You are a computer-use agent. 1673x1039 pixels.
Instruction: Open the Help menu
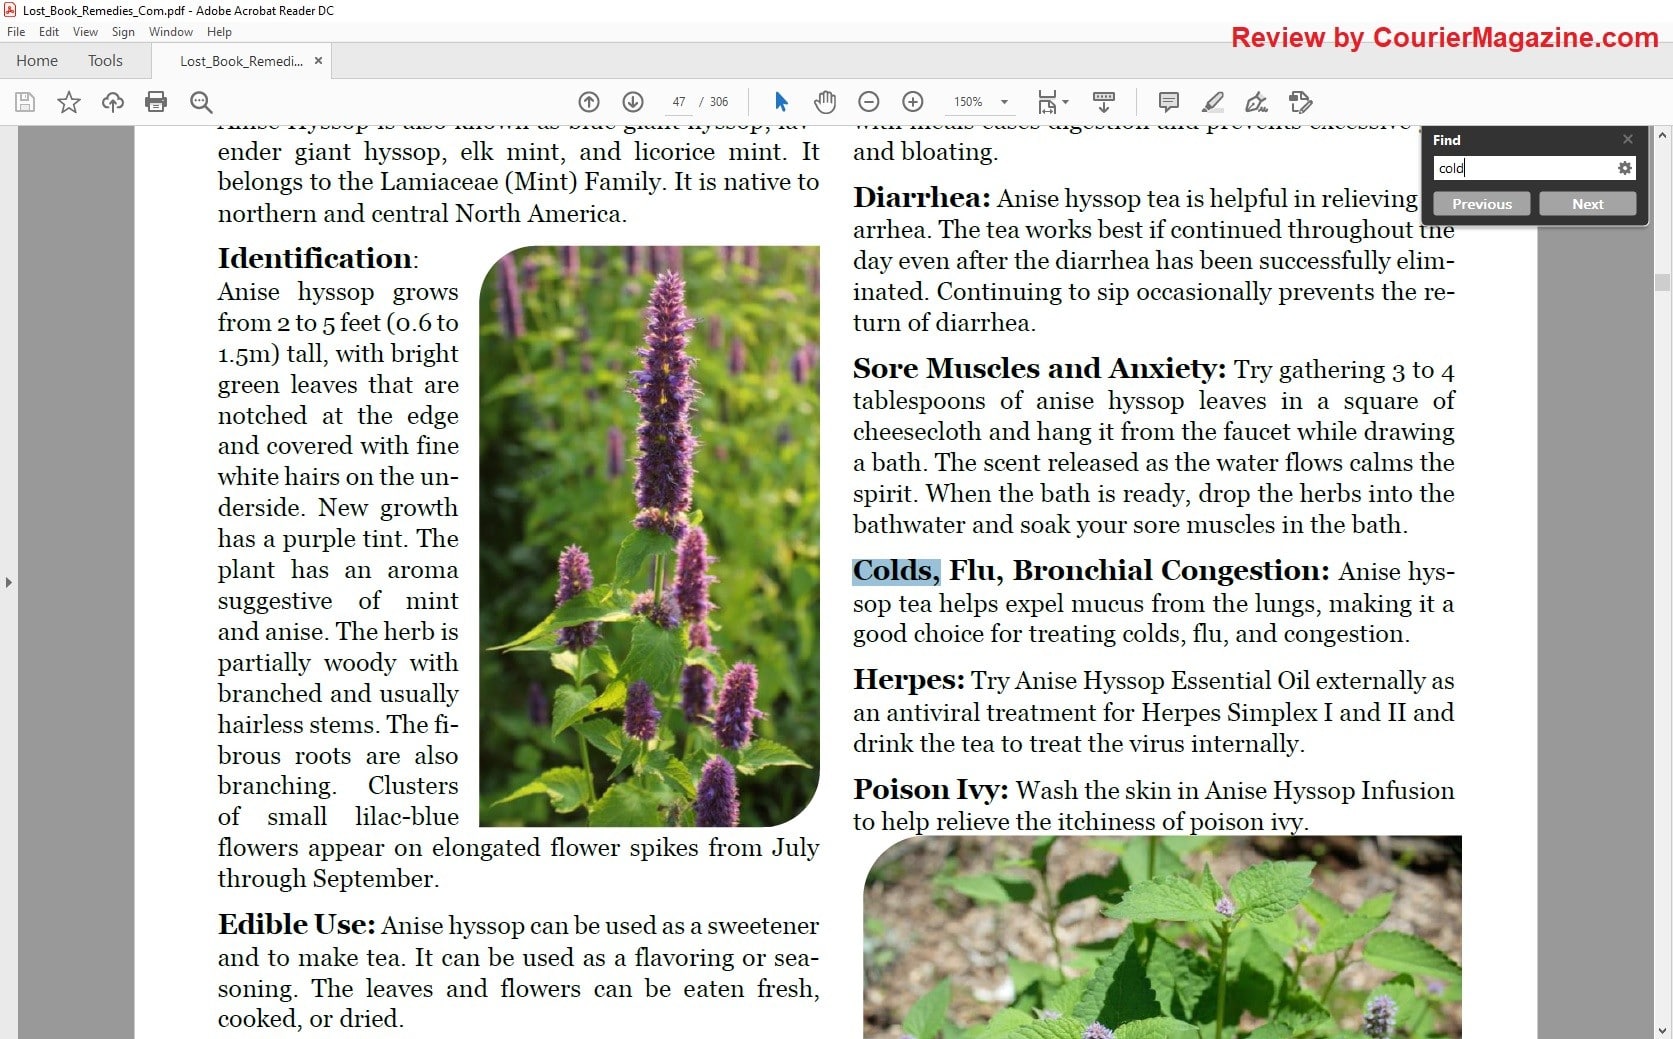pos(219,32)
